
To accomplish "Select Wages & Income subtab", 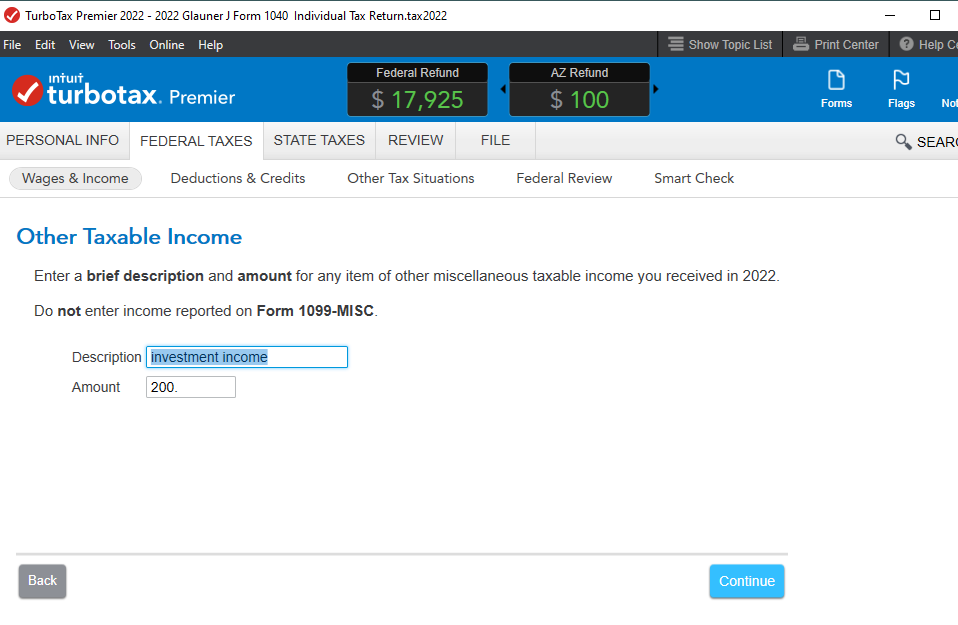I will 75,178.
